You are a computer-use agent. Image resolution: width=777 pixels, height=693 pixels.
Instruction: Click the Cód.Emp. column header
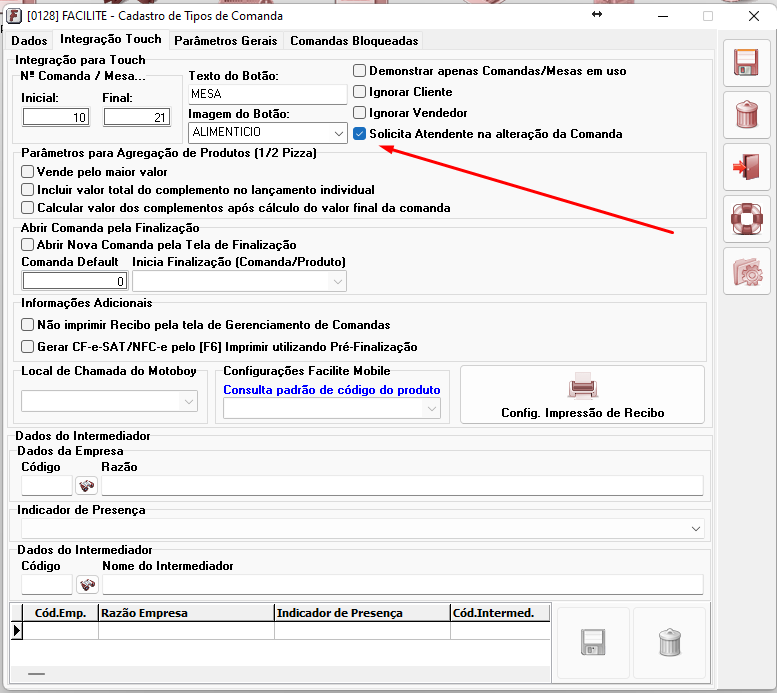click(60, 613)
